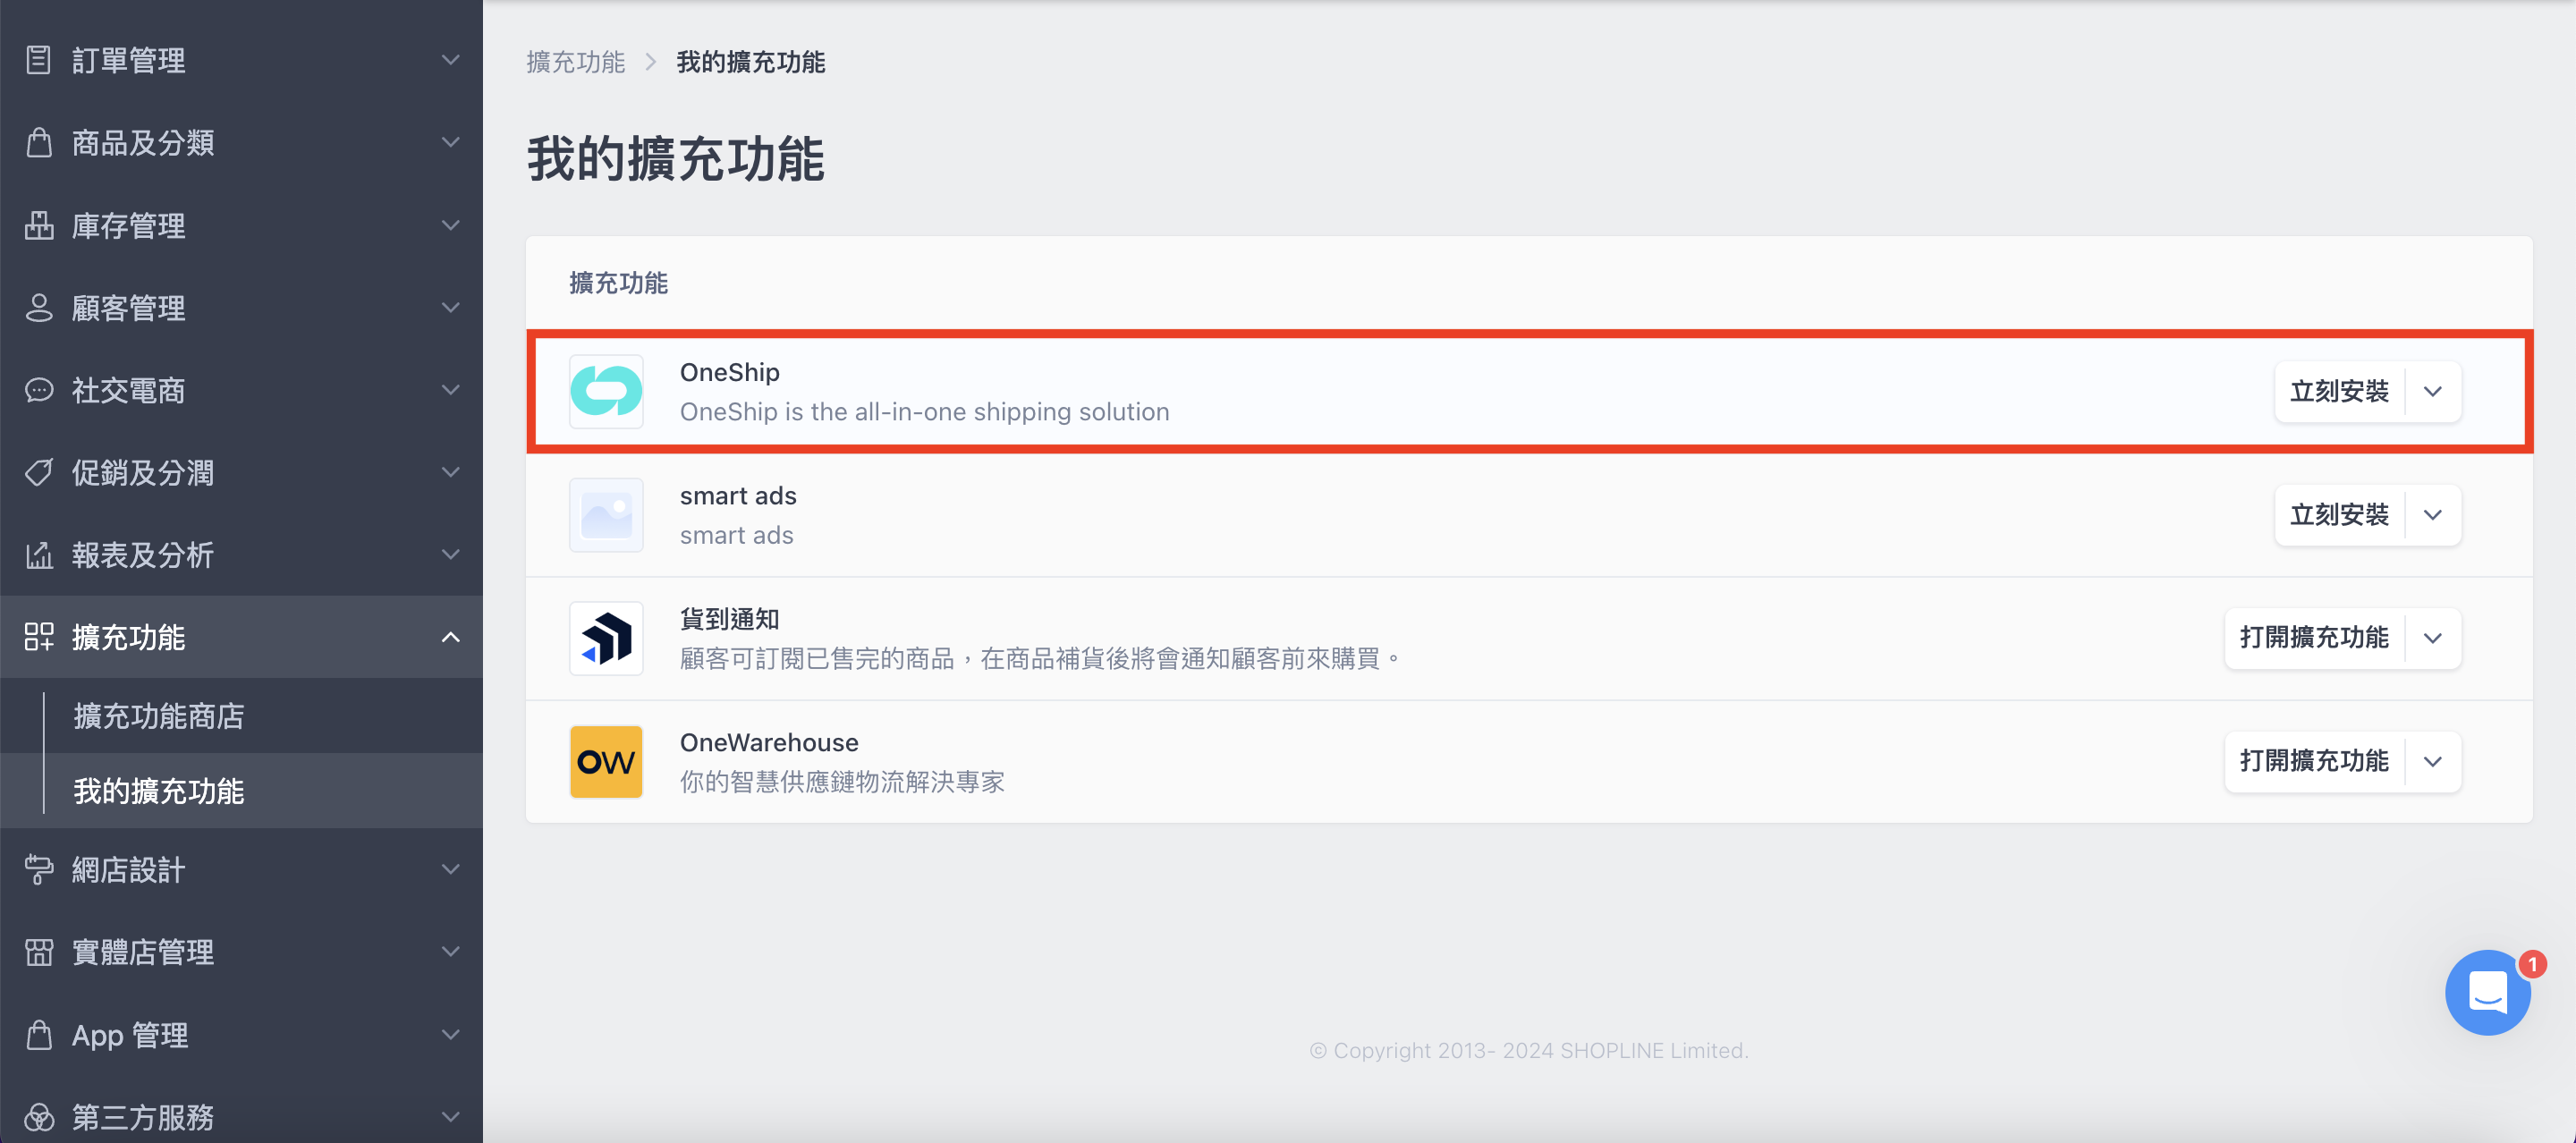Click the 貨到通知 extension title
Image resolution: width=2576 pixels, height=1143 pixels.
[729, 619]
